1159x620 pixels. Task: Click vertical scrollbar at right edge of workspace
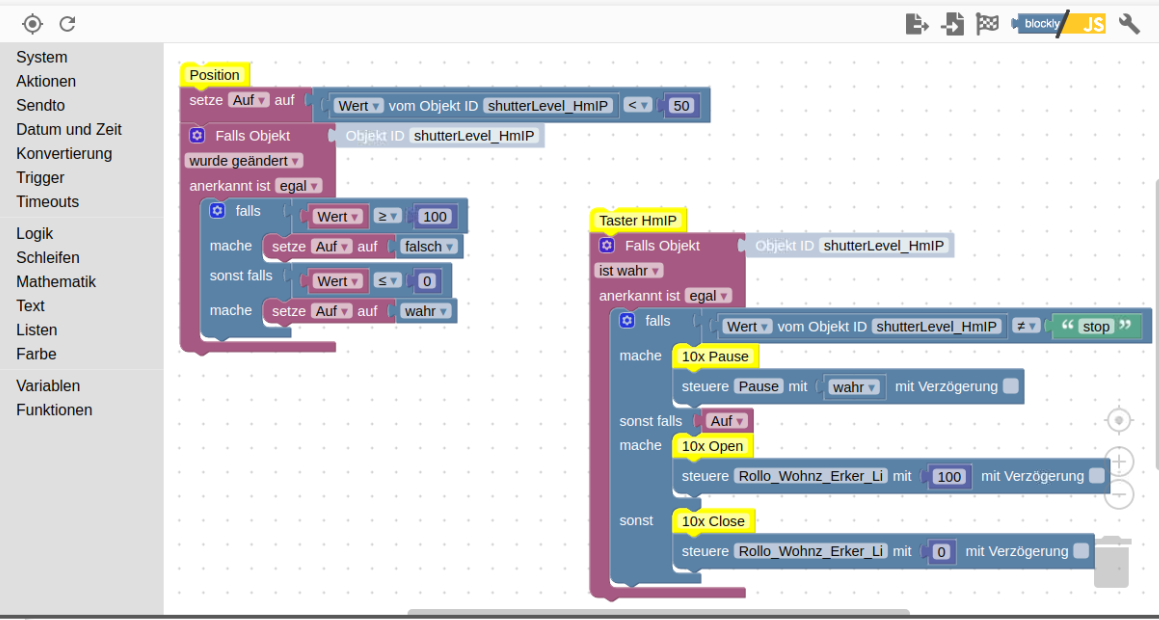tap(1156, 324)
